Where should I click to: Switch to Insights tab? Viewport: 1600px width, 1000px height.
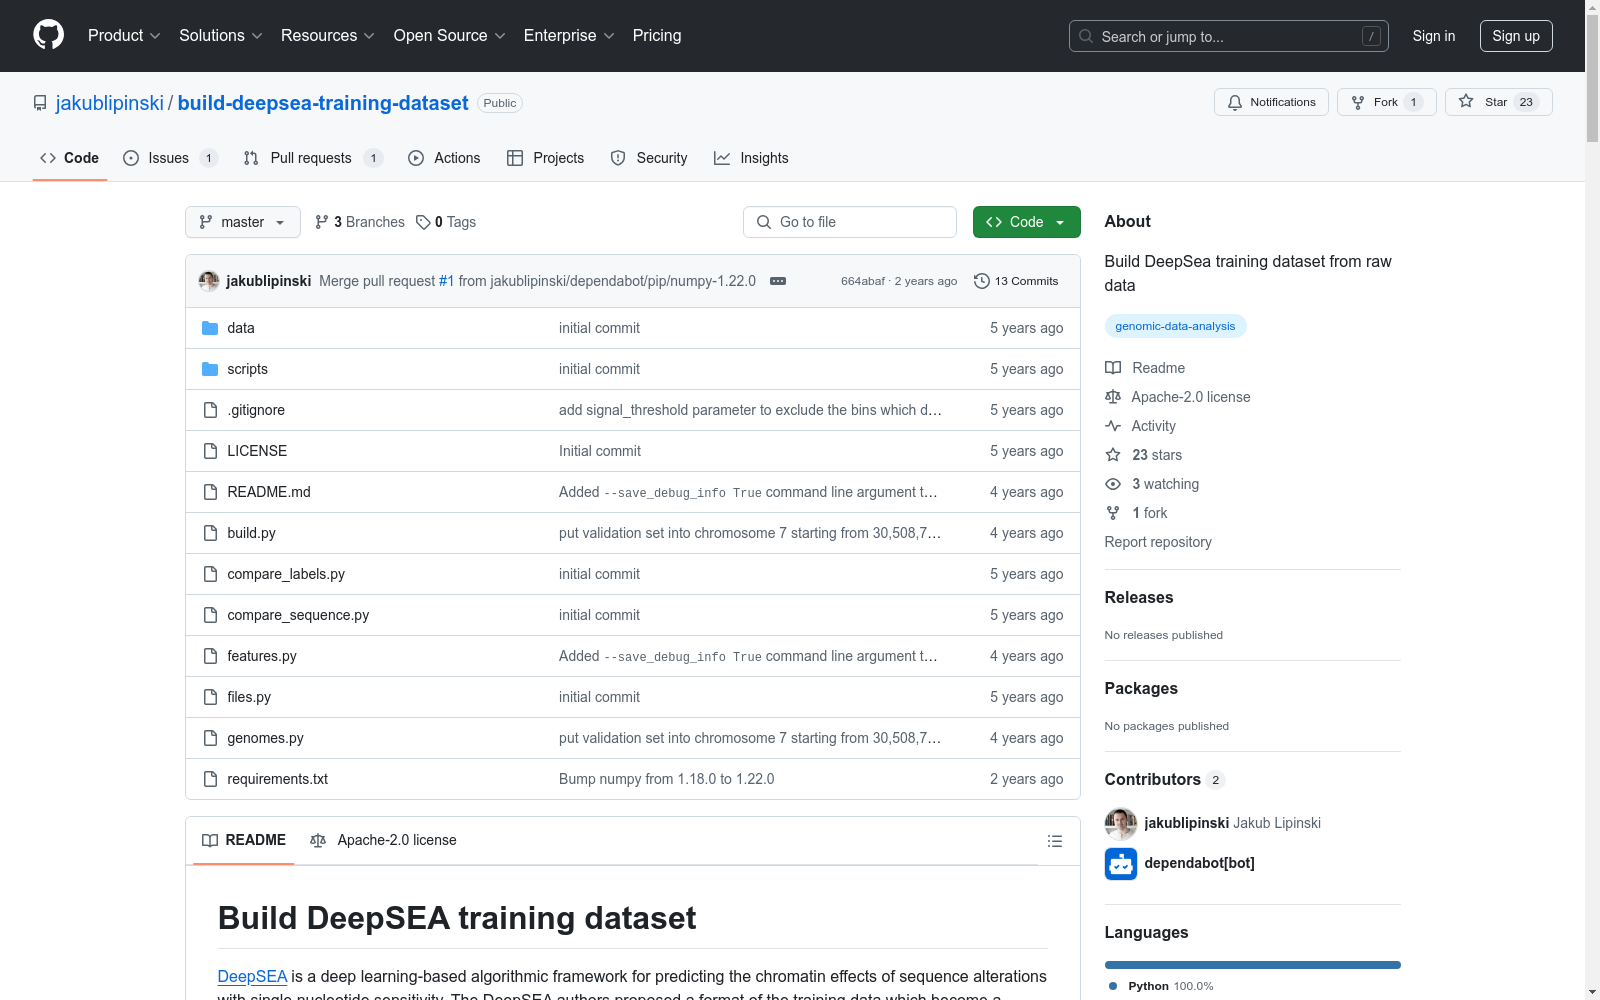[x=751, y=158]
